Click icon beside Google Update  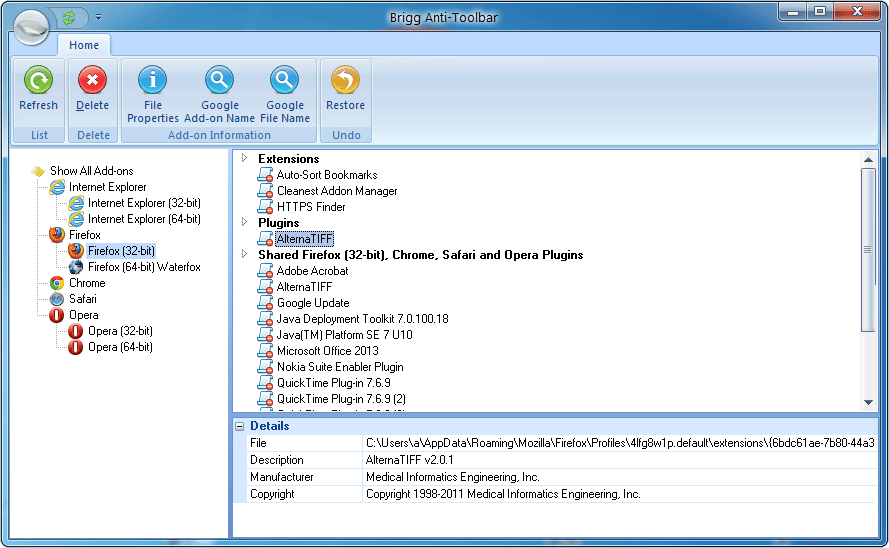(265, 303)
